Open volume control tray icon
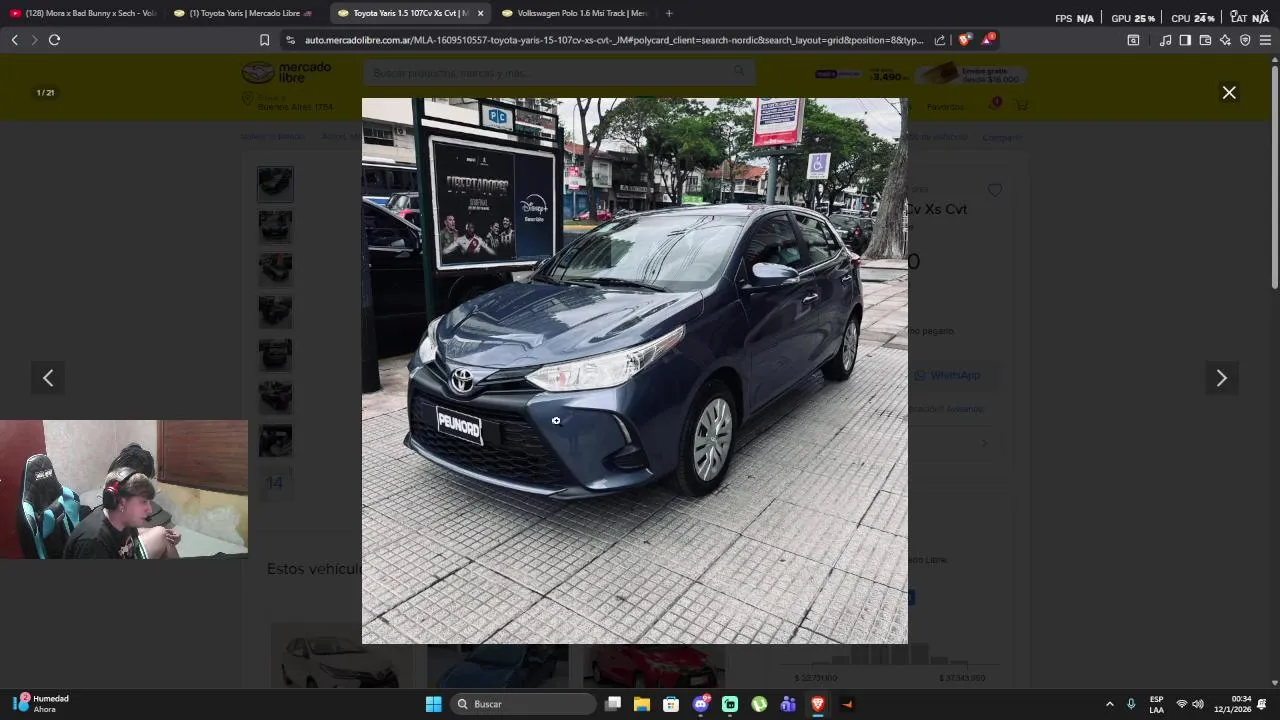The height and width of the screenshot is (720, 1280). point(1198,704)
